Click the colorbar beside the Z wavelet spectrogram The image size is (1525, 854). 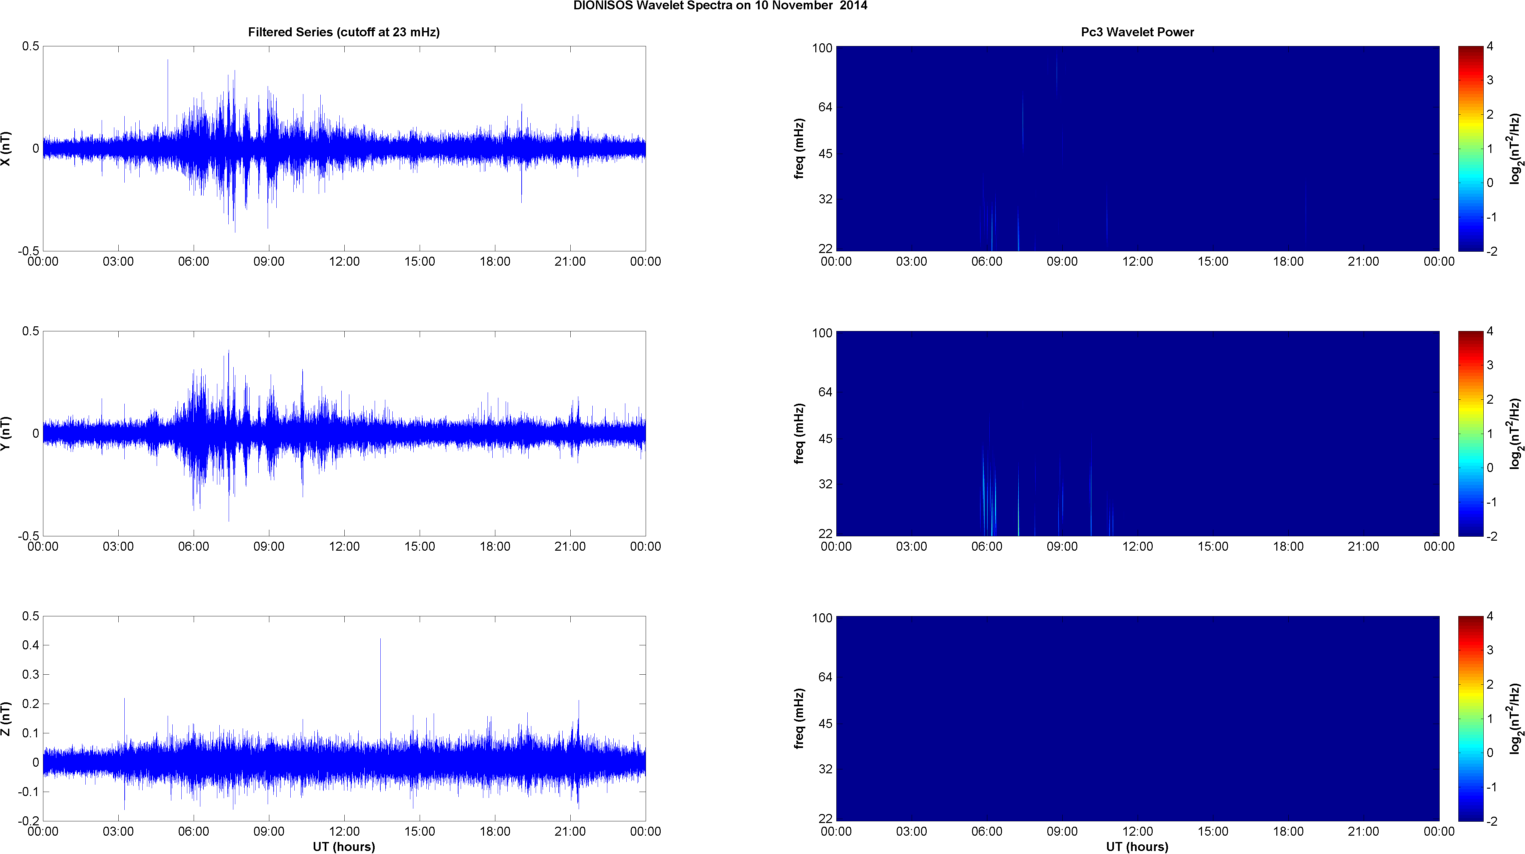click(1470, 719)
